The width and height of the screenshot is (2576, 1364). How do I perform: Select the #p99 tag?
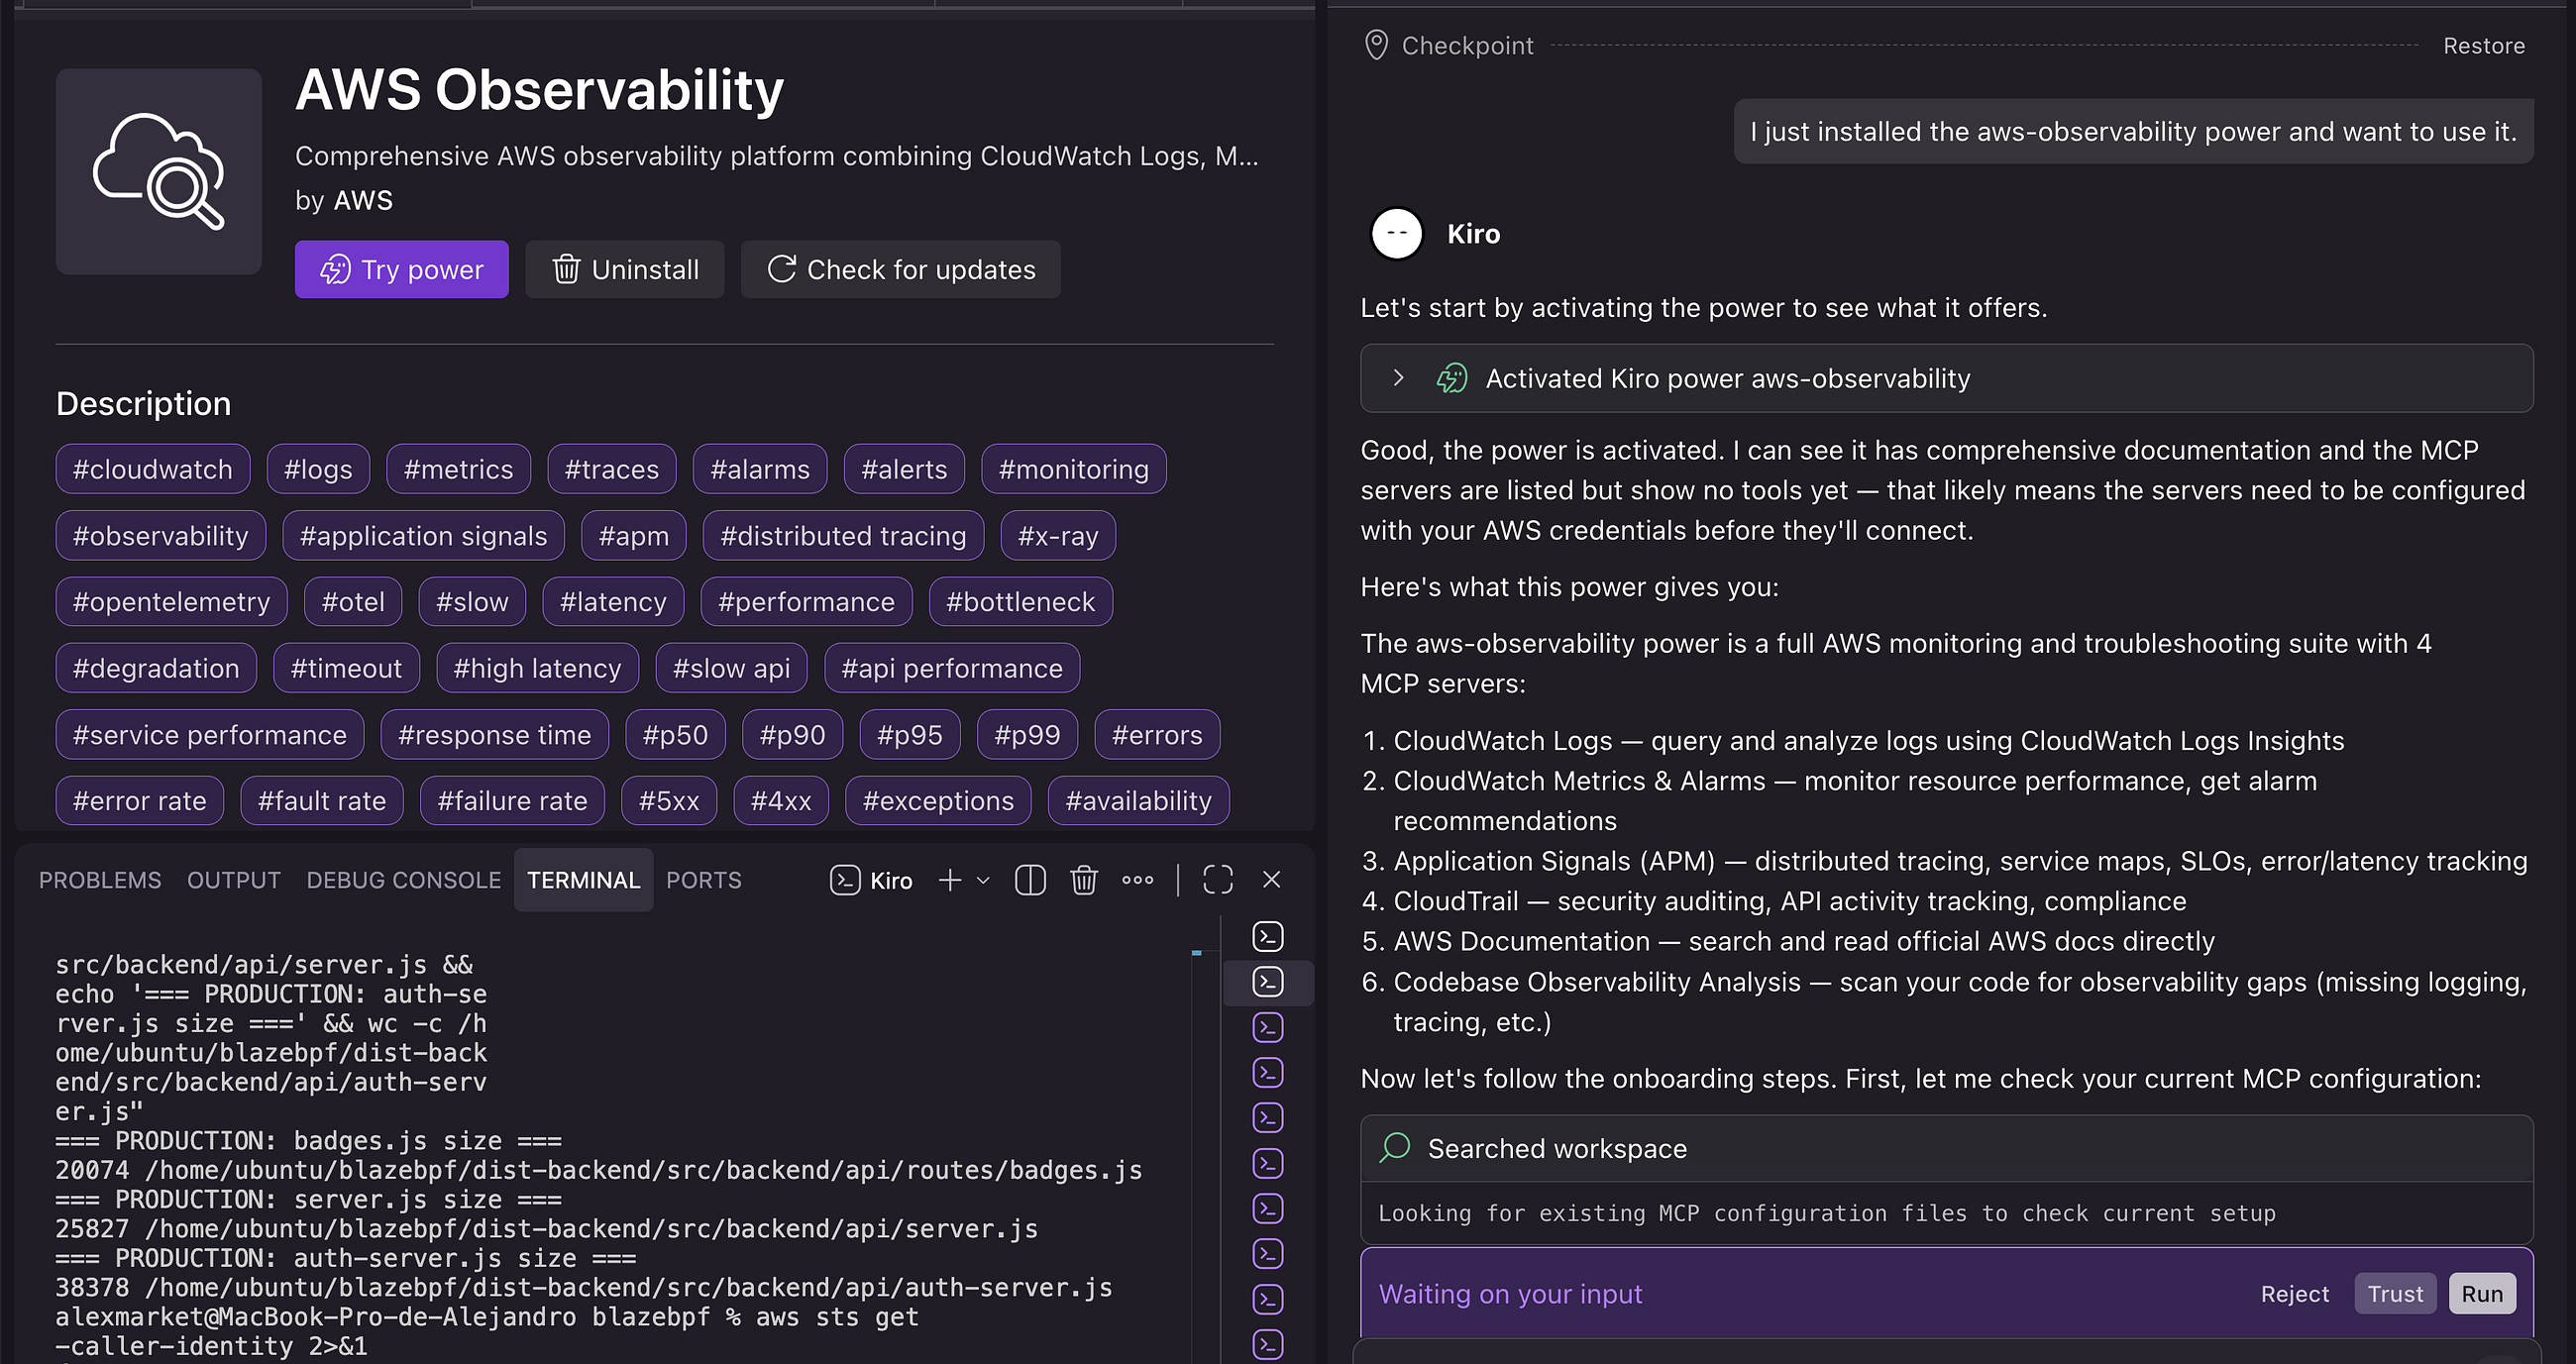click(1026, 735)
